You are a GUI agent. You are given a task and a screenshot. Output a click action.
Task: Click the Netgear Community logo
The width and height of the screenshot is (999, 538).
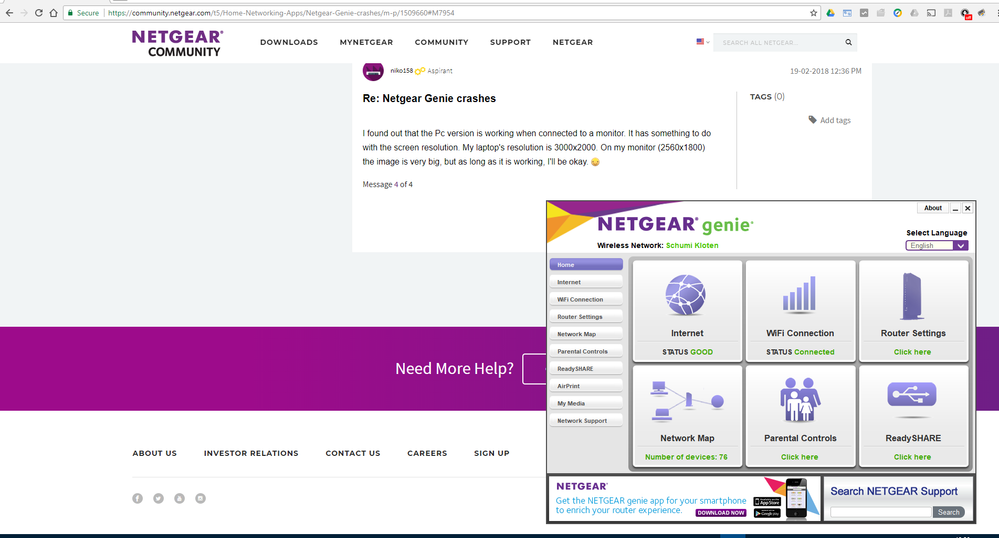coord(178,43)
